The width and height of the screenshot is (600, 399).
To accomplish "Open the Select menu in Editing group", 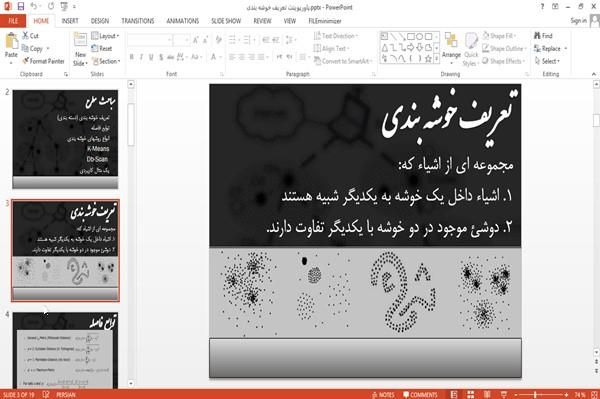I will 547,61.
